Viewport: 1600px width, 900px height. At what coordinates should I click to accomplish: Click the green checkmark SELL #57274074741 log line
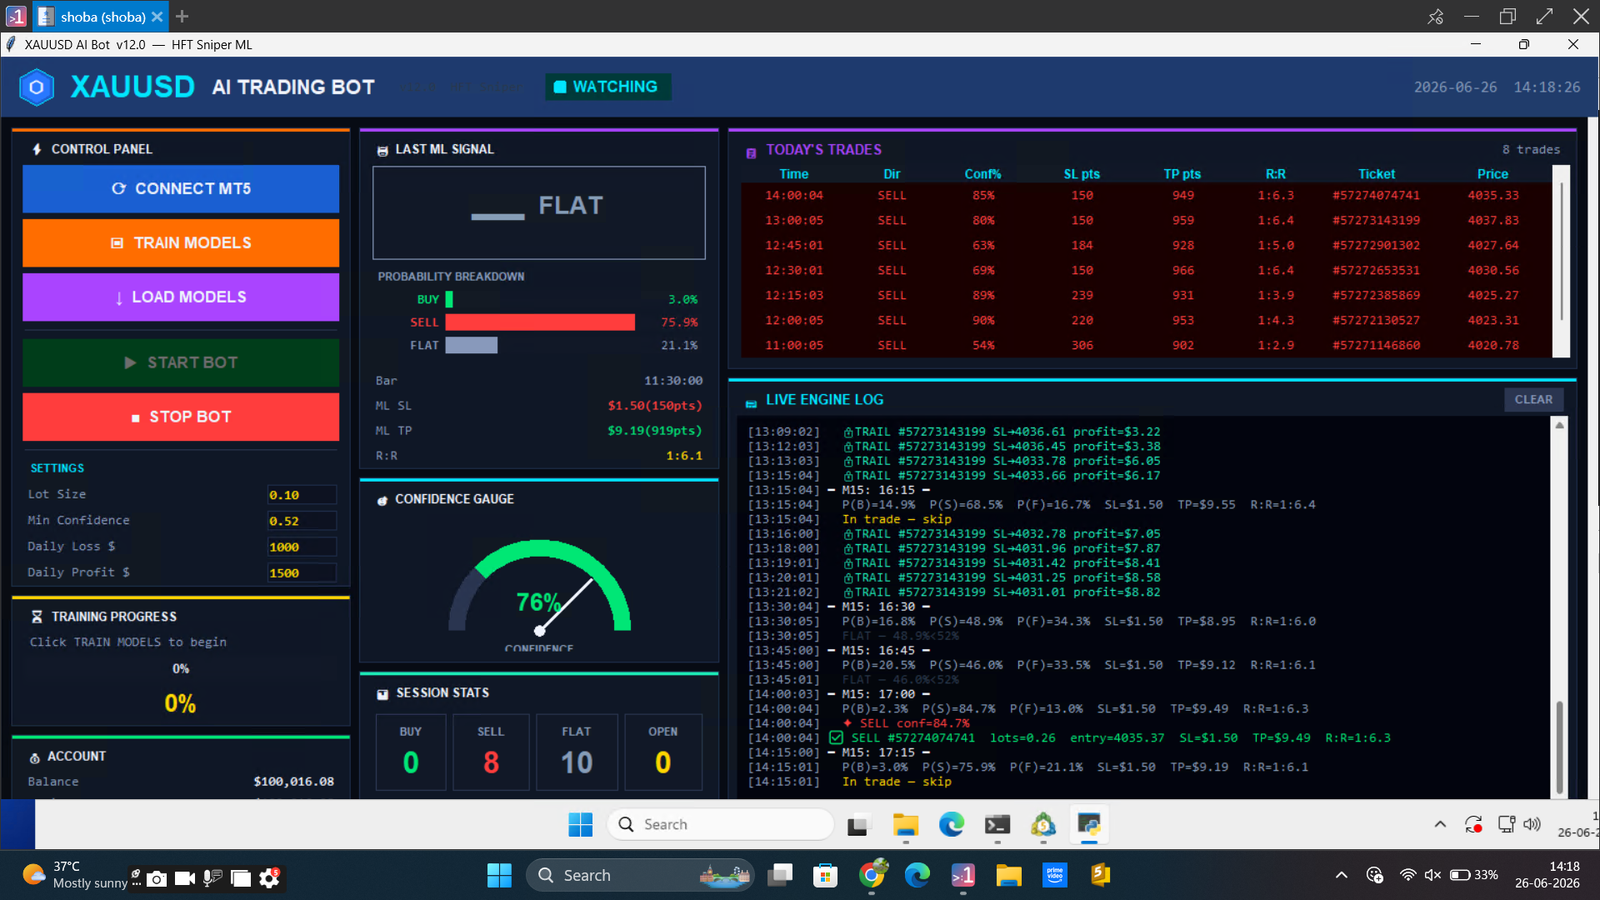point(1110,738)
